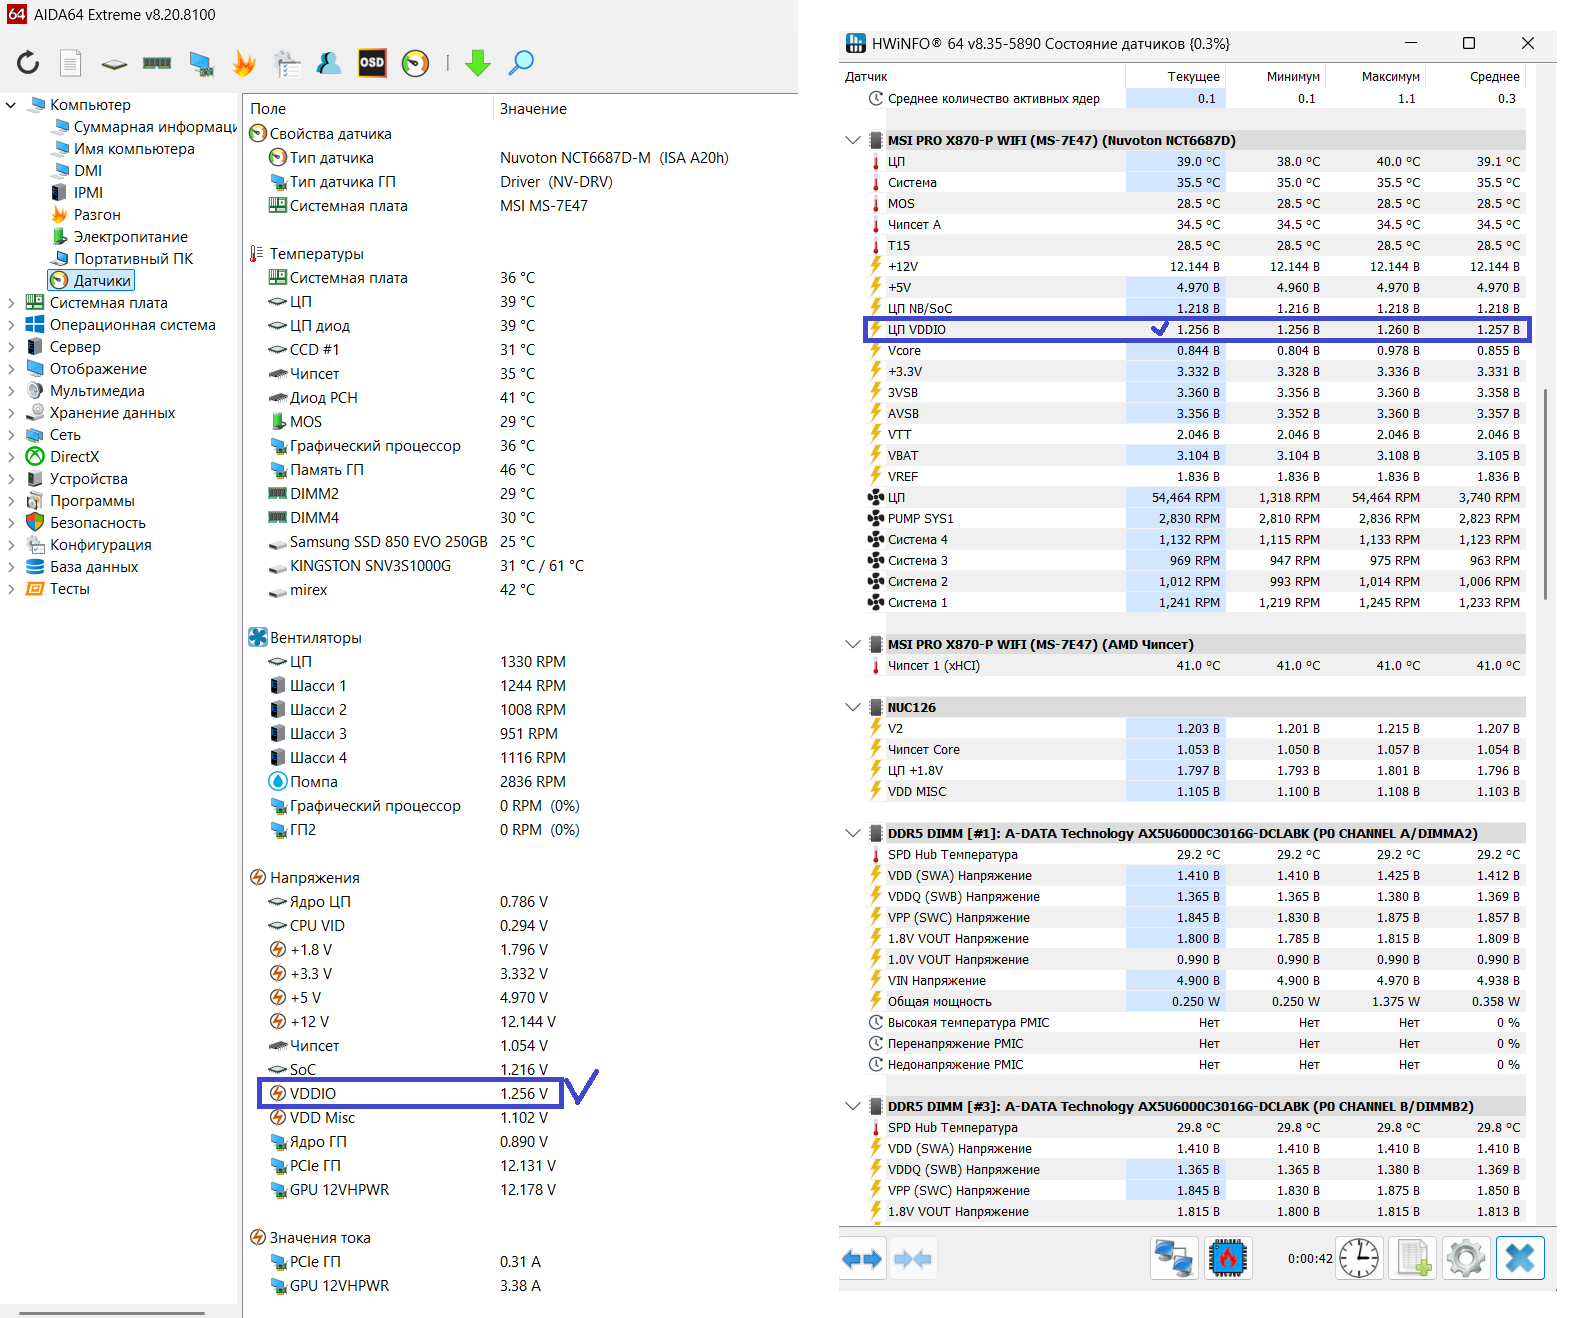Expand the Отображение tree node arrow
The height and width of the screenshot is (1318, 1595).
coord(11,369)
